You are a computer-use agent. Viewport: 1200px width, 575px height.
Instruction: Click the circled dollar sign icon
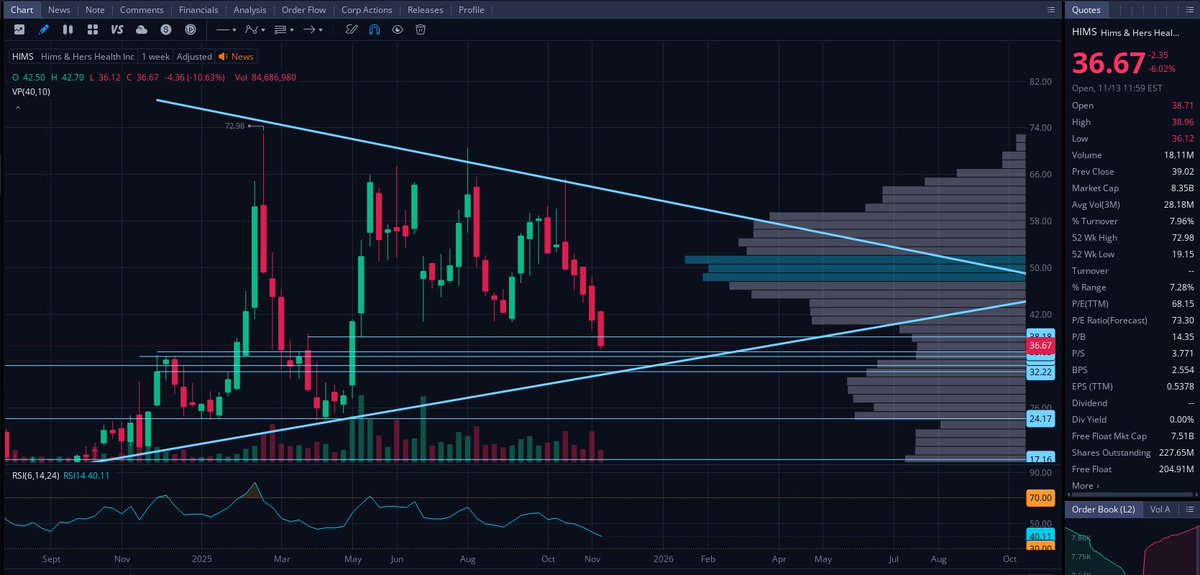click(166, 29)
